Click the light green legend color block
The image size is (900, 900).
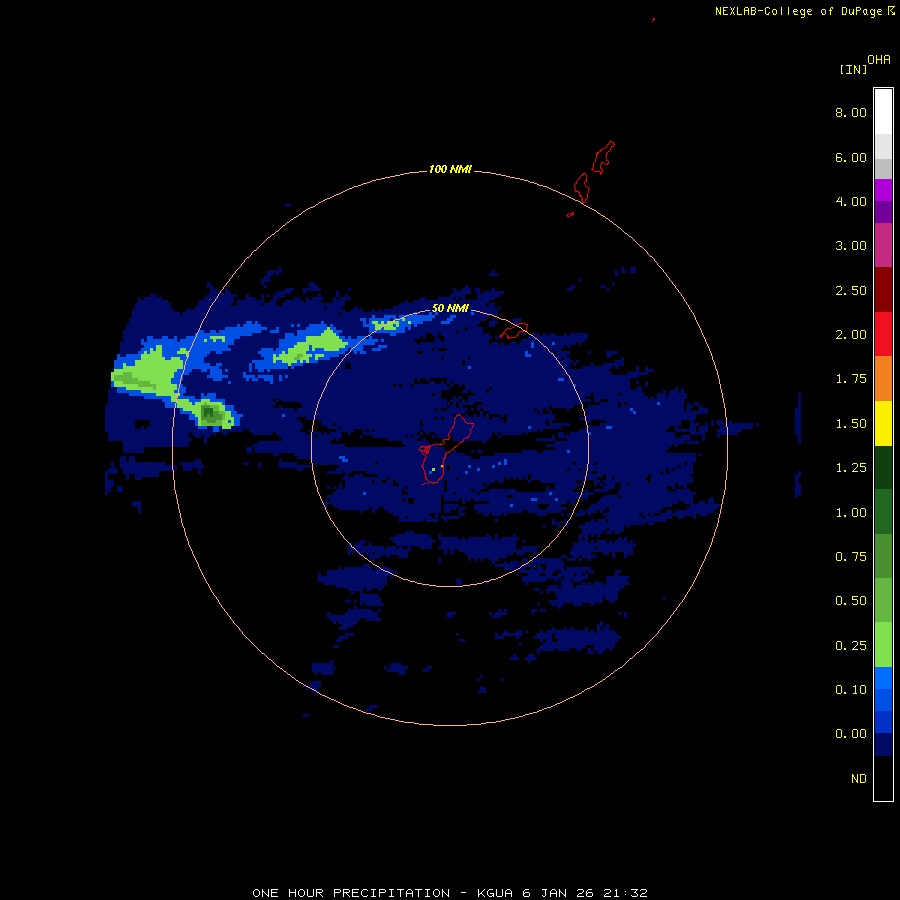(883, 645)
